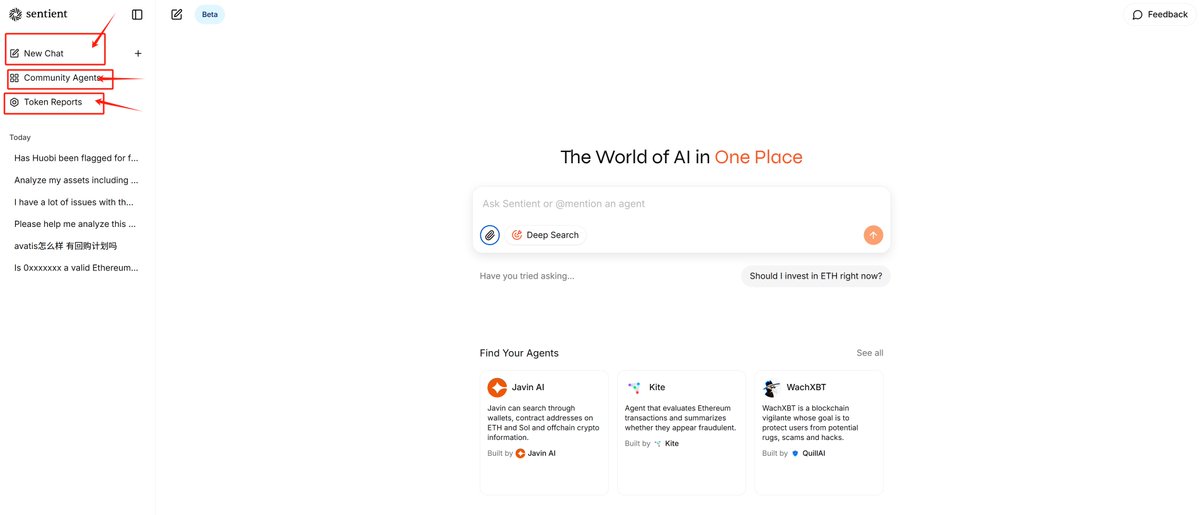
Task: Click the paperclip attachment icon
Action: point(490,235)
